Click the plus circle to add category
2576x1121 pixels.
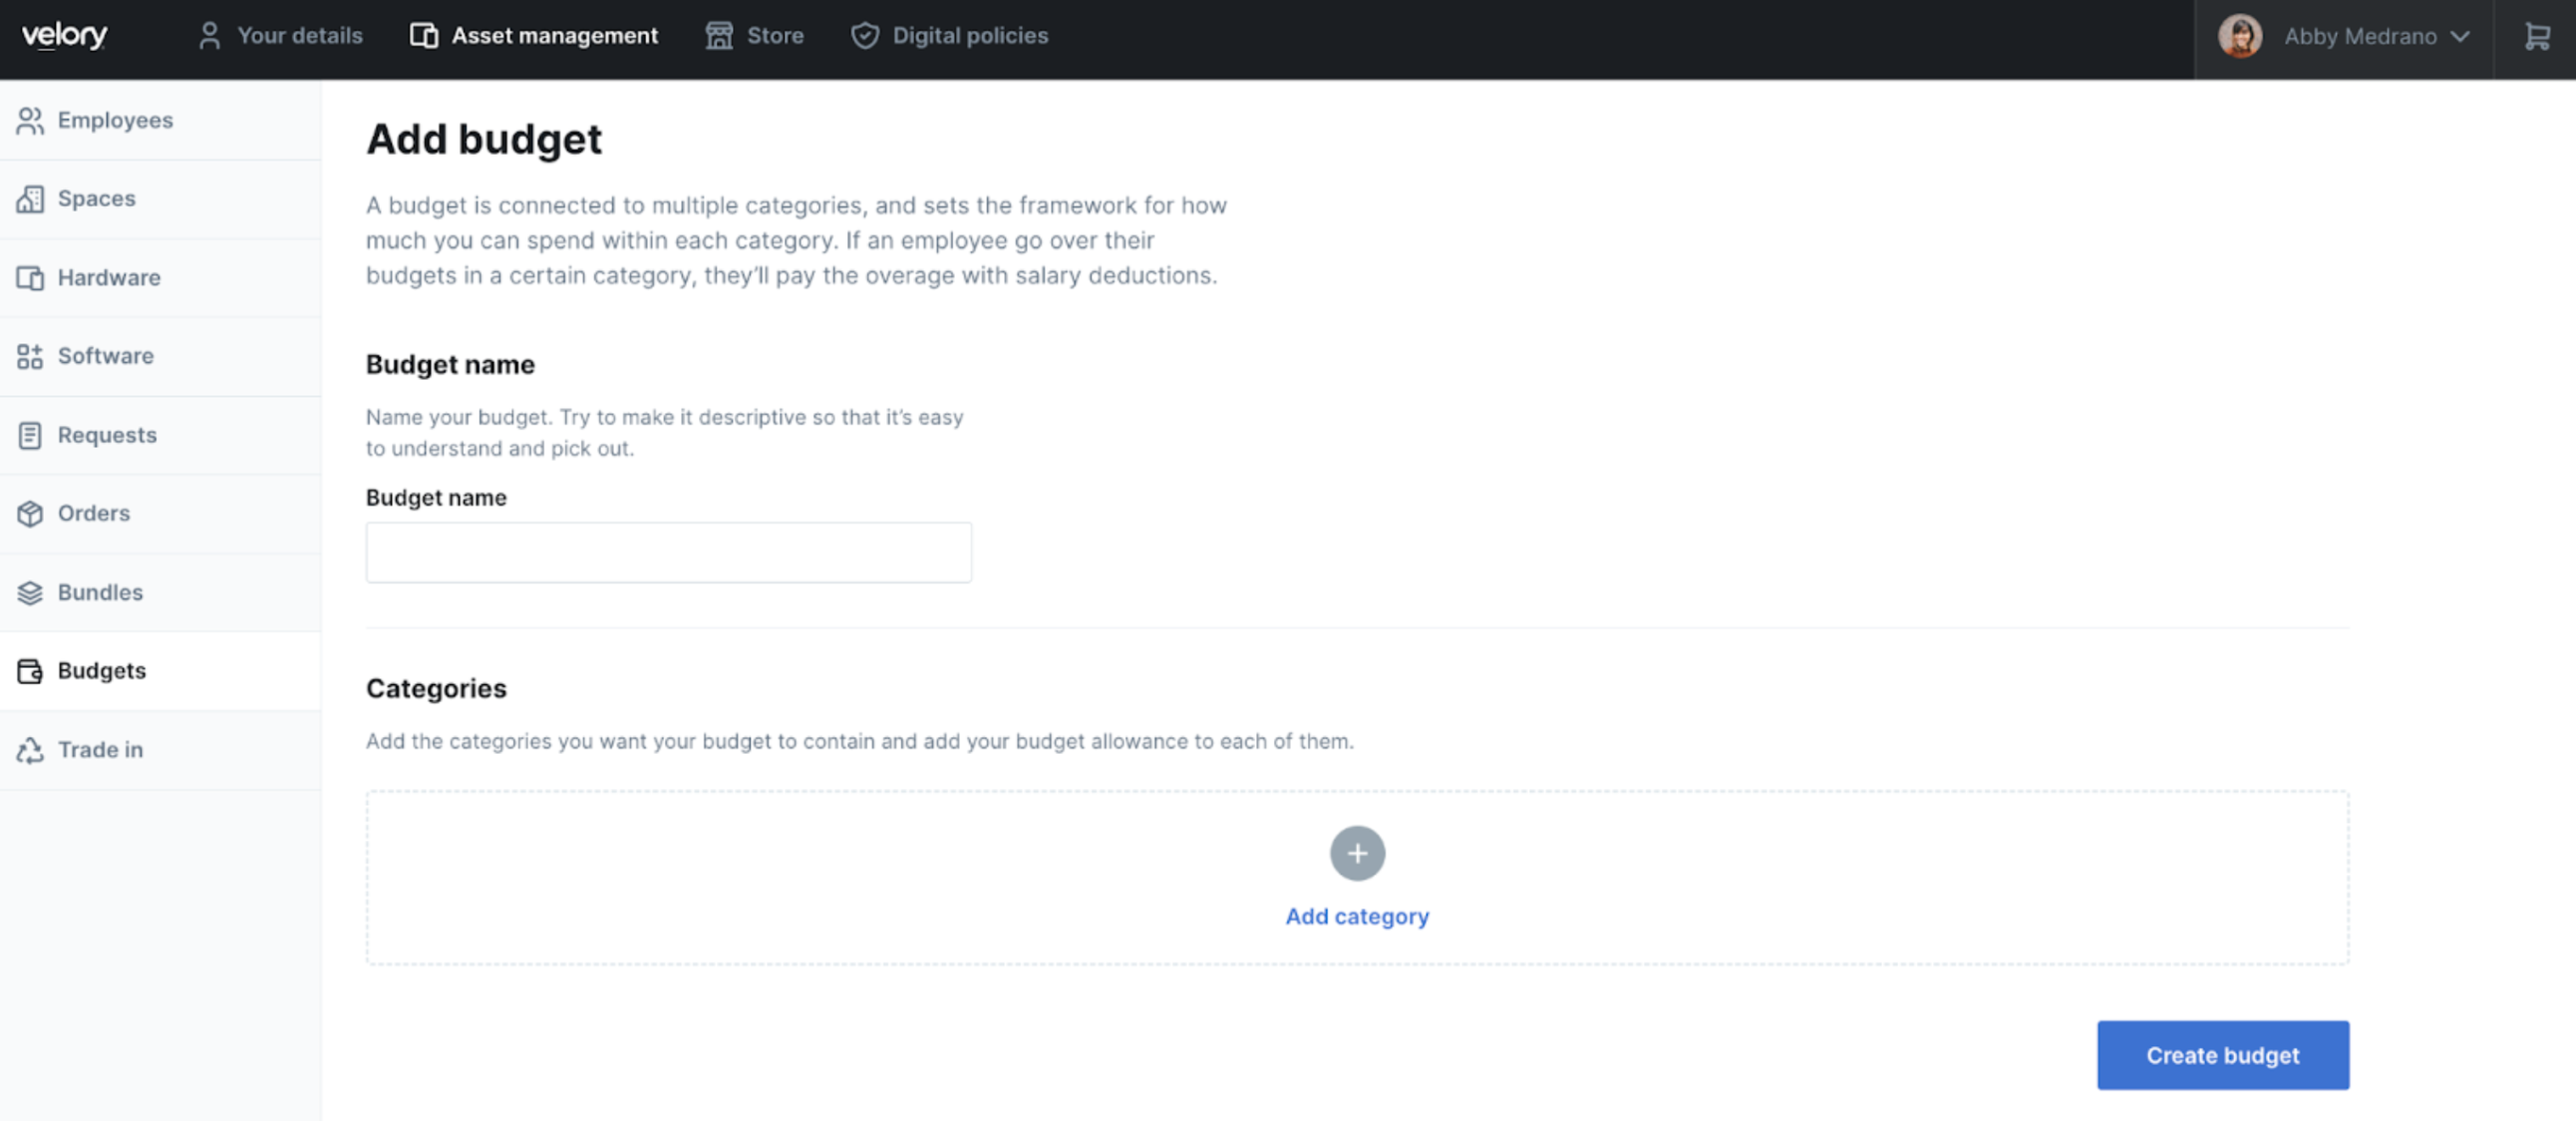tap(1357, 853)
